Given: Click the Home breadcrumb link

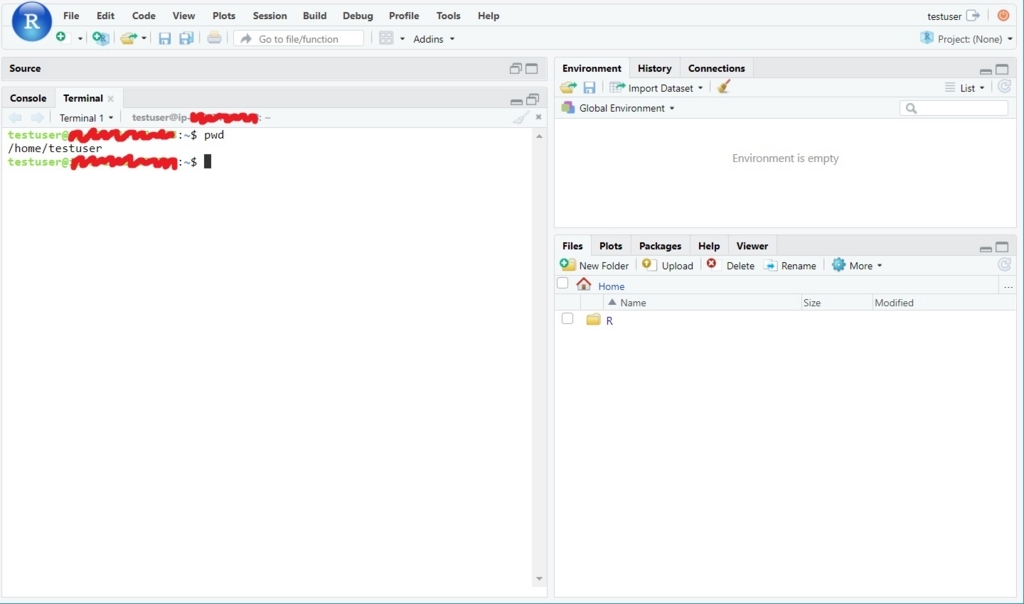Looking at the screenshot, I should tap(611, 286).
